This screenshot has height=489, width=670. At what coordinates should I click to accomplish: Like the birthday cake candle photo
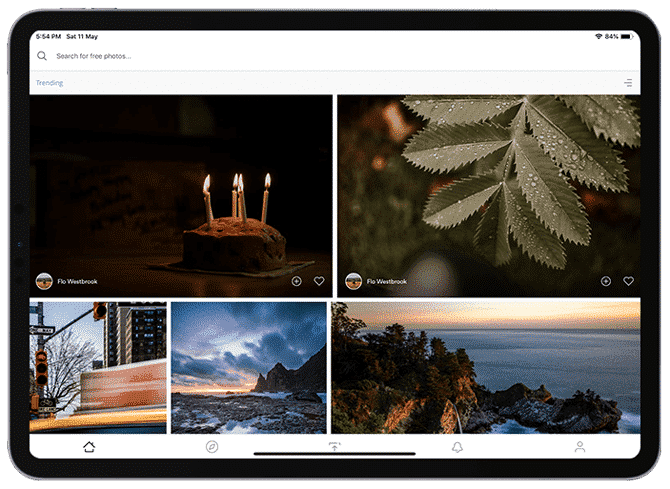coord(319,281)
